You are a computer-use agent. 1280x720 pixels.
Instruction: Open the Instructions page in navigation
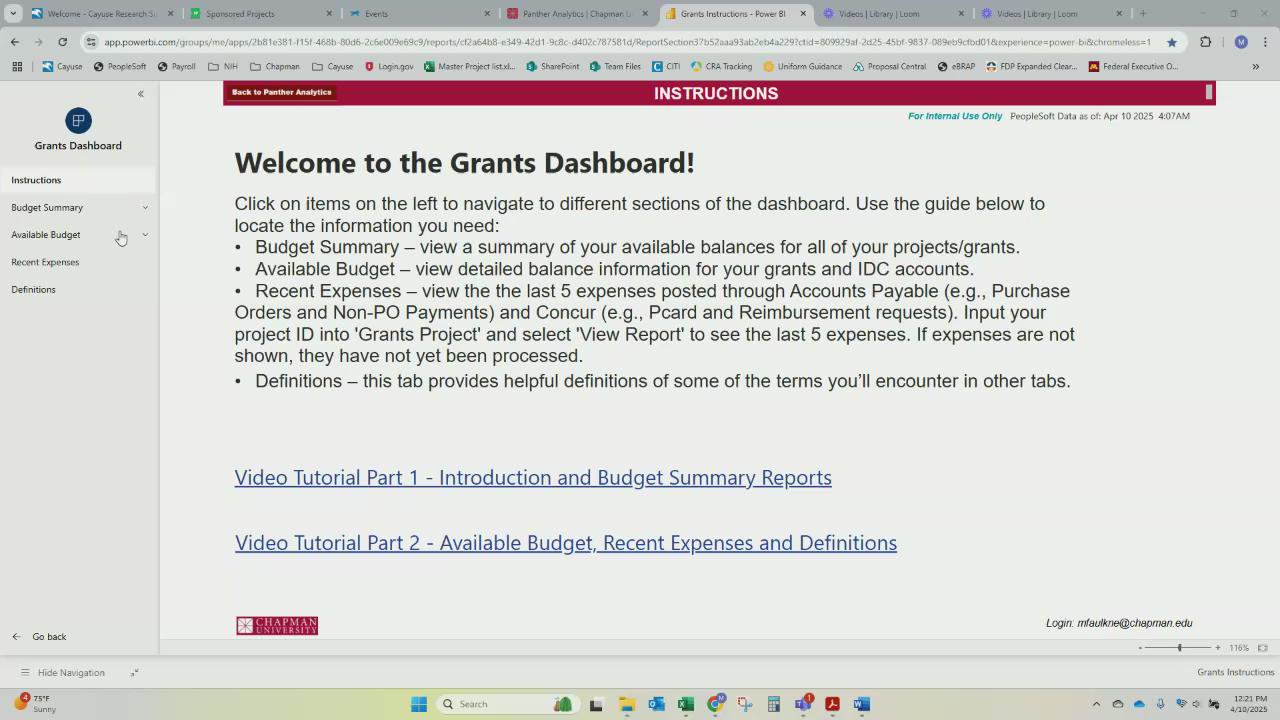coord(36,180)
